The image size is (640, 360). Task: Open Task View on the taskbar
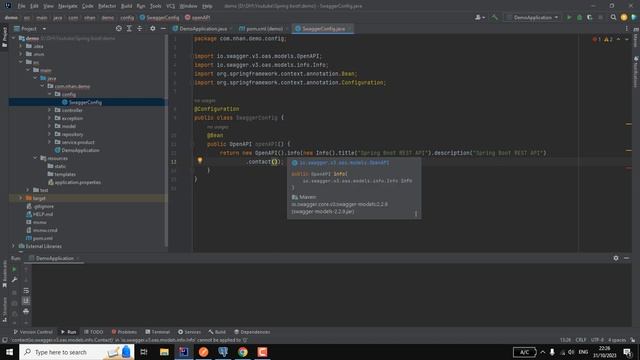click(144, 352)
